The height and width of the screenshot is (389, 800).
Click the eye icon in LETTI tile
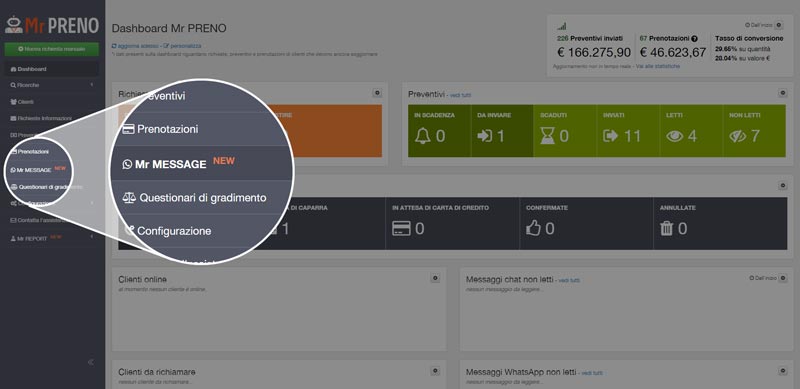[x=674, y=136]
